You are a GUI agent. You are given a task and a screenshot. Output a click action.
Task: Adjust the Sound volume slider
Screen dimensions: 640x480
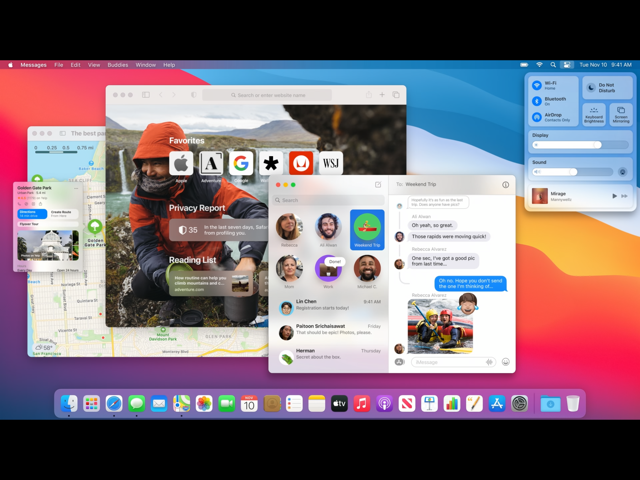[x=573, y=172]
